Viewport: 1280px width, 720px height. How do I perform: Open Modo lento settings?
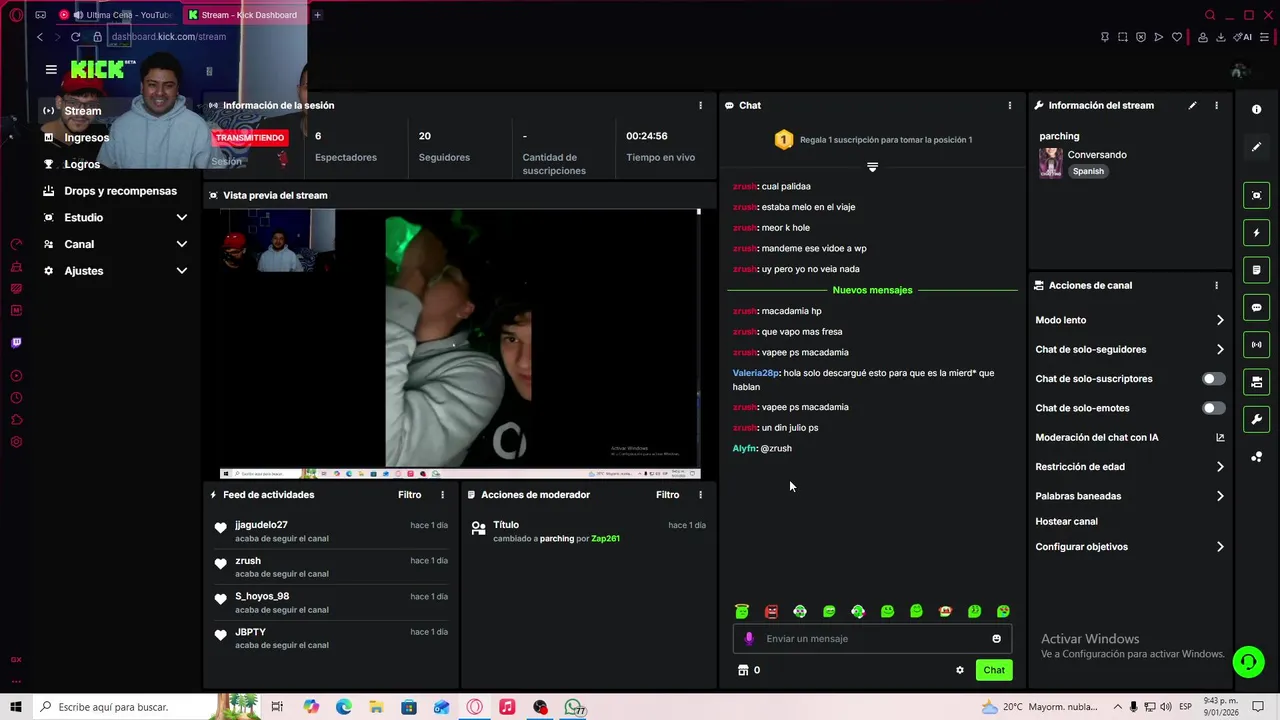1130,320
